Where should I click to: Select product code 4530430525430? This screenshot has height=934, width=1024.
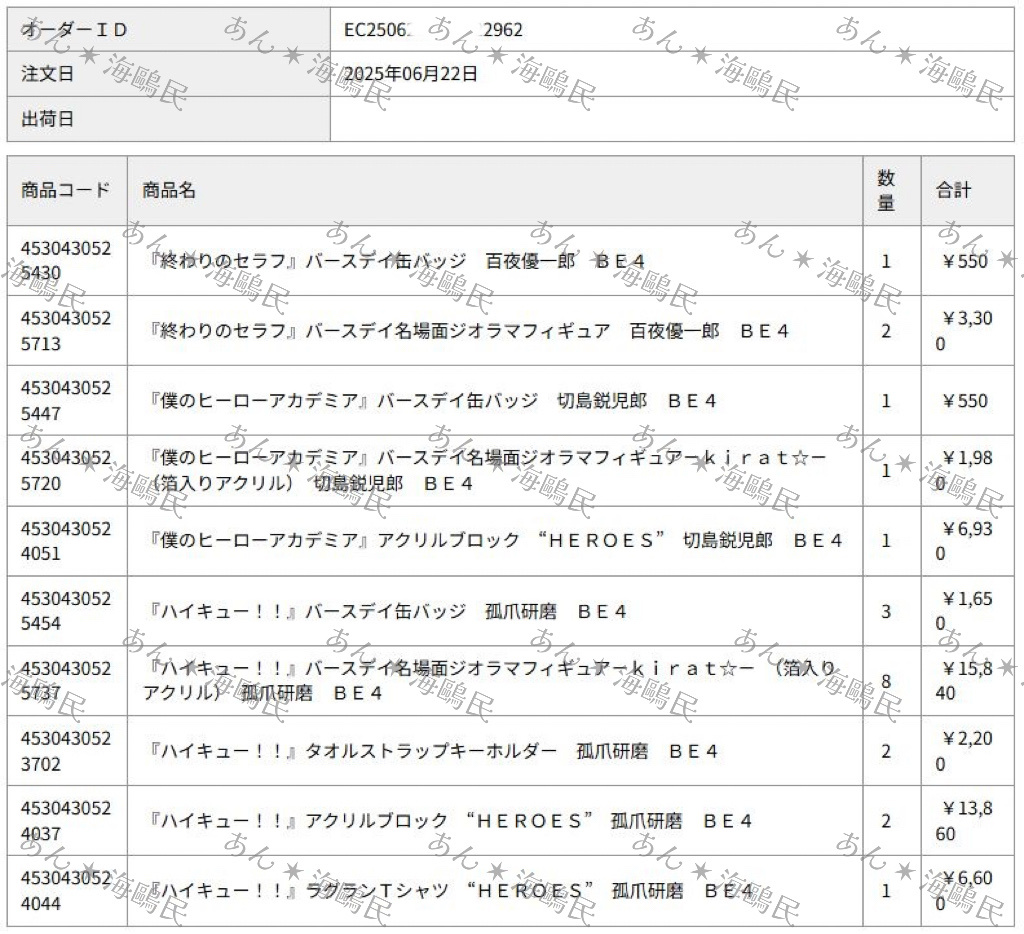[x=66, y=261]
